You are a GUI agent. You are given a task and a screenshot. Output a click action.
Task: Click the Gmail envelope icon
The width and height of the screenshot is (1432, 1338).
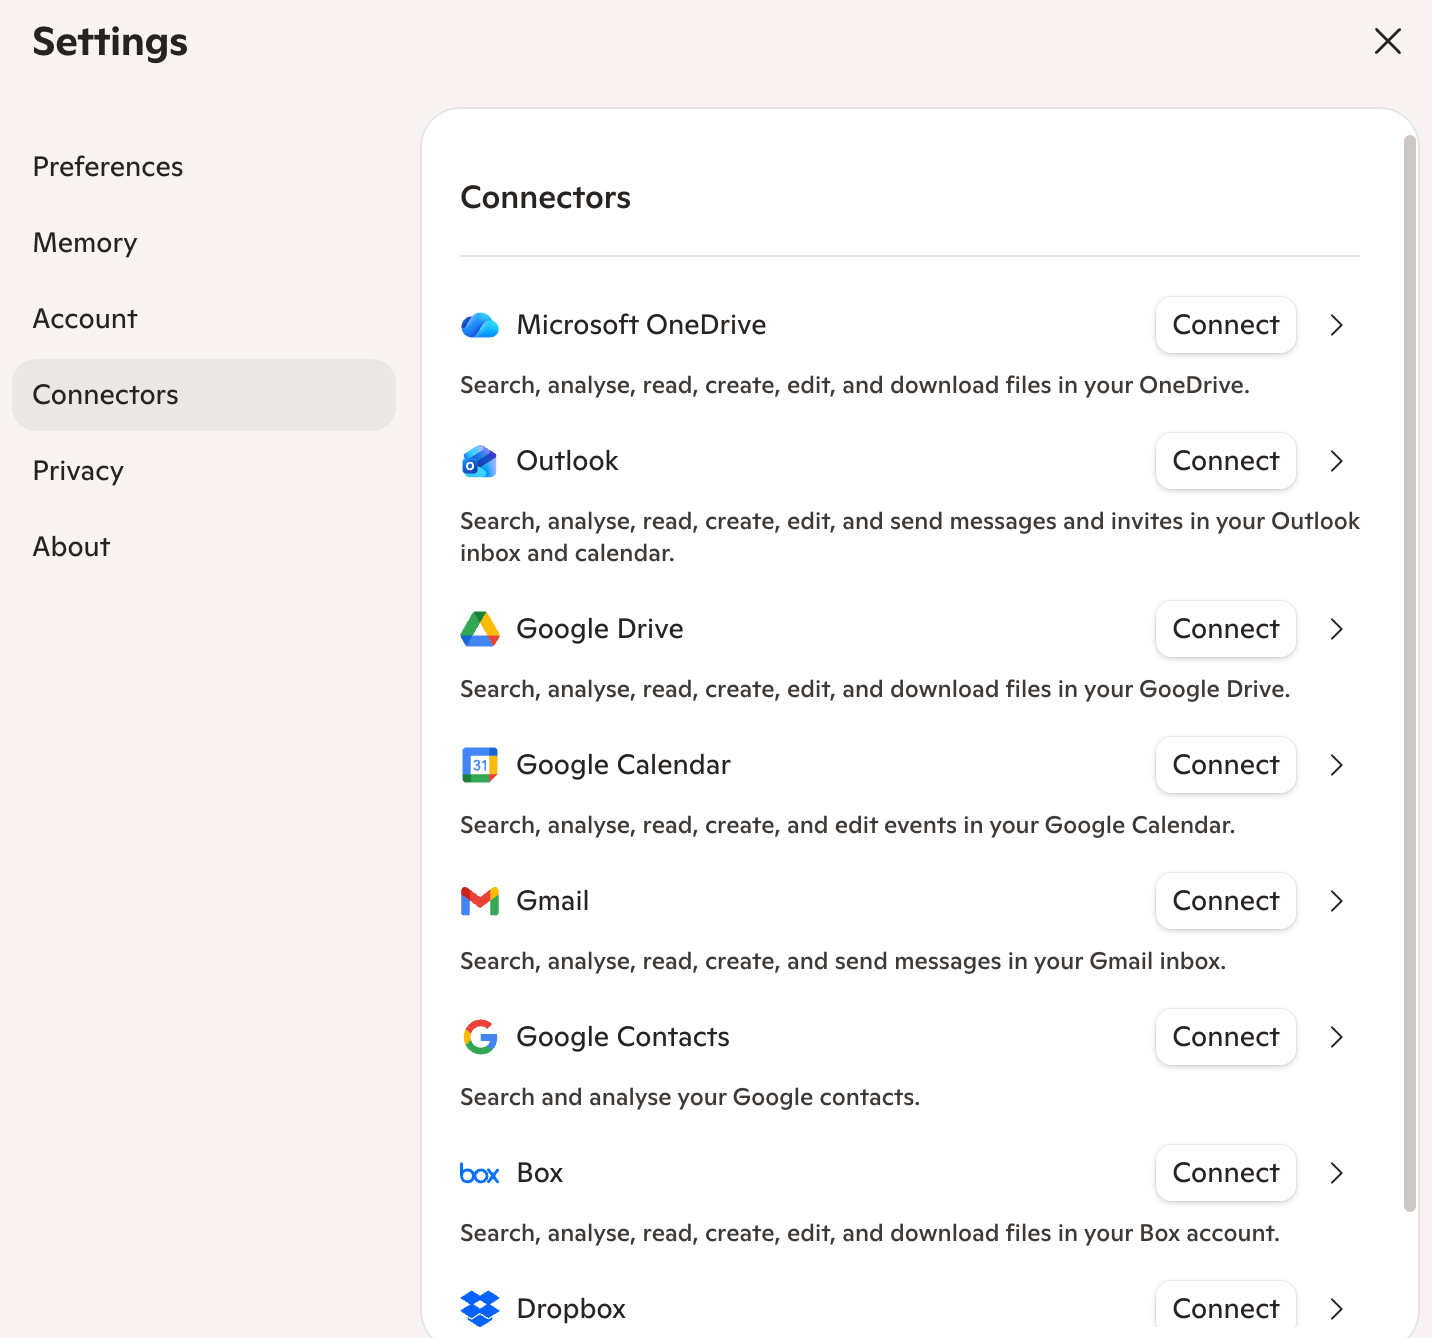[480, 901]
